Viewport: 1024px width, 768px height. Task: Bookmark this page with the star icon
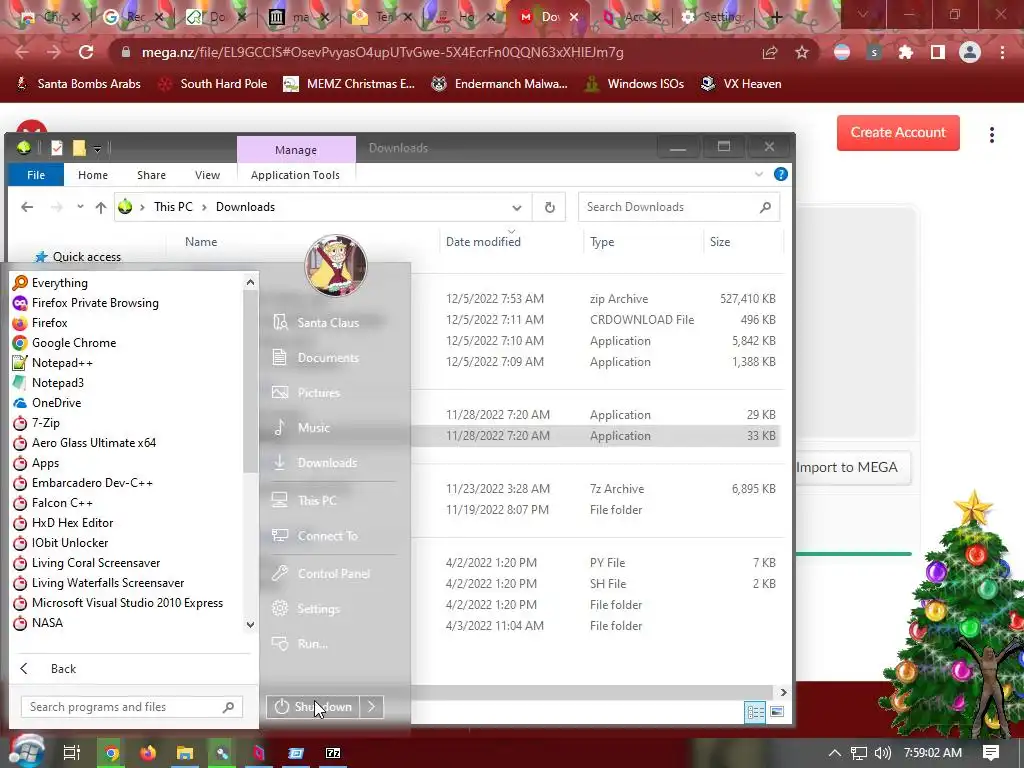(x=802, y=52)
